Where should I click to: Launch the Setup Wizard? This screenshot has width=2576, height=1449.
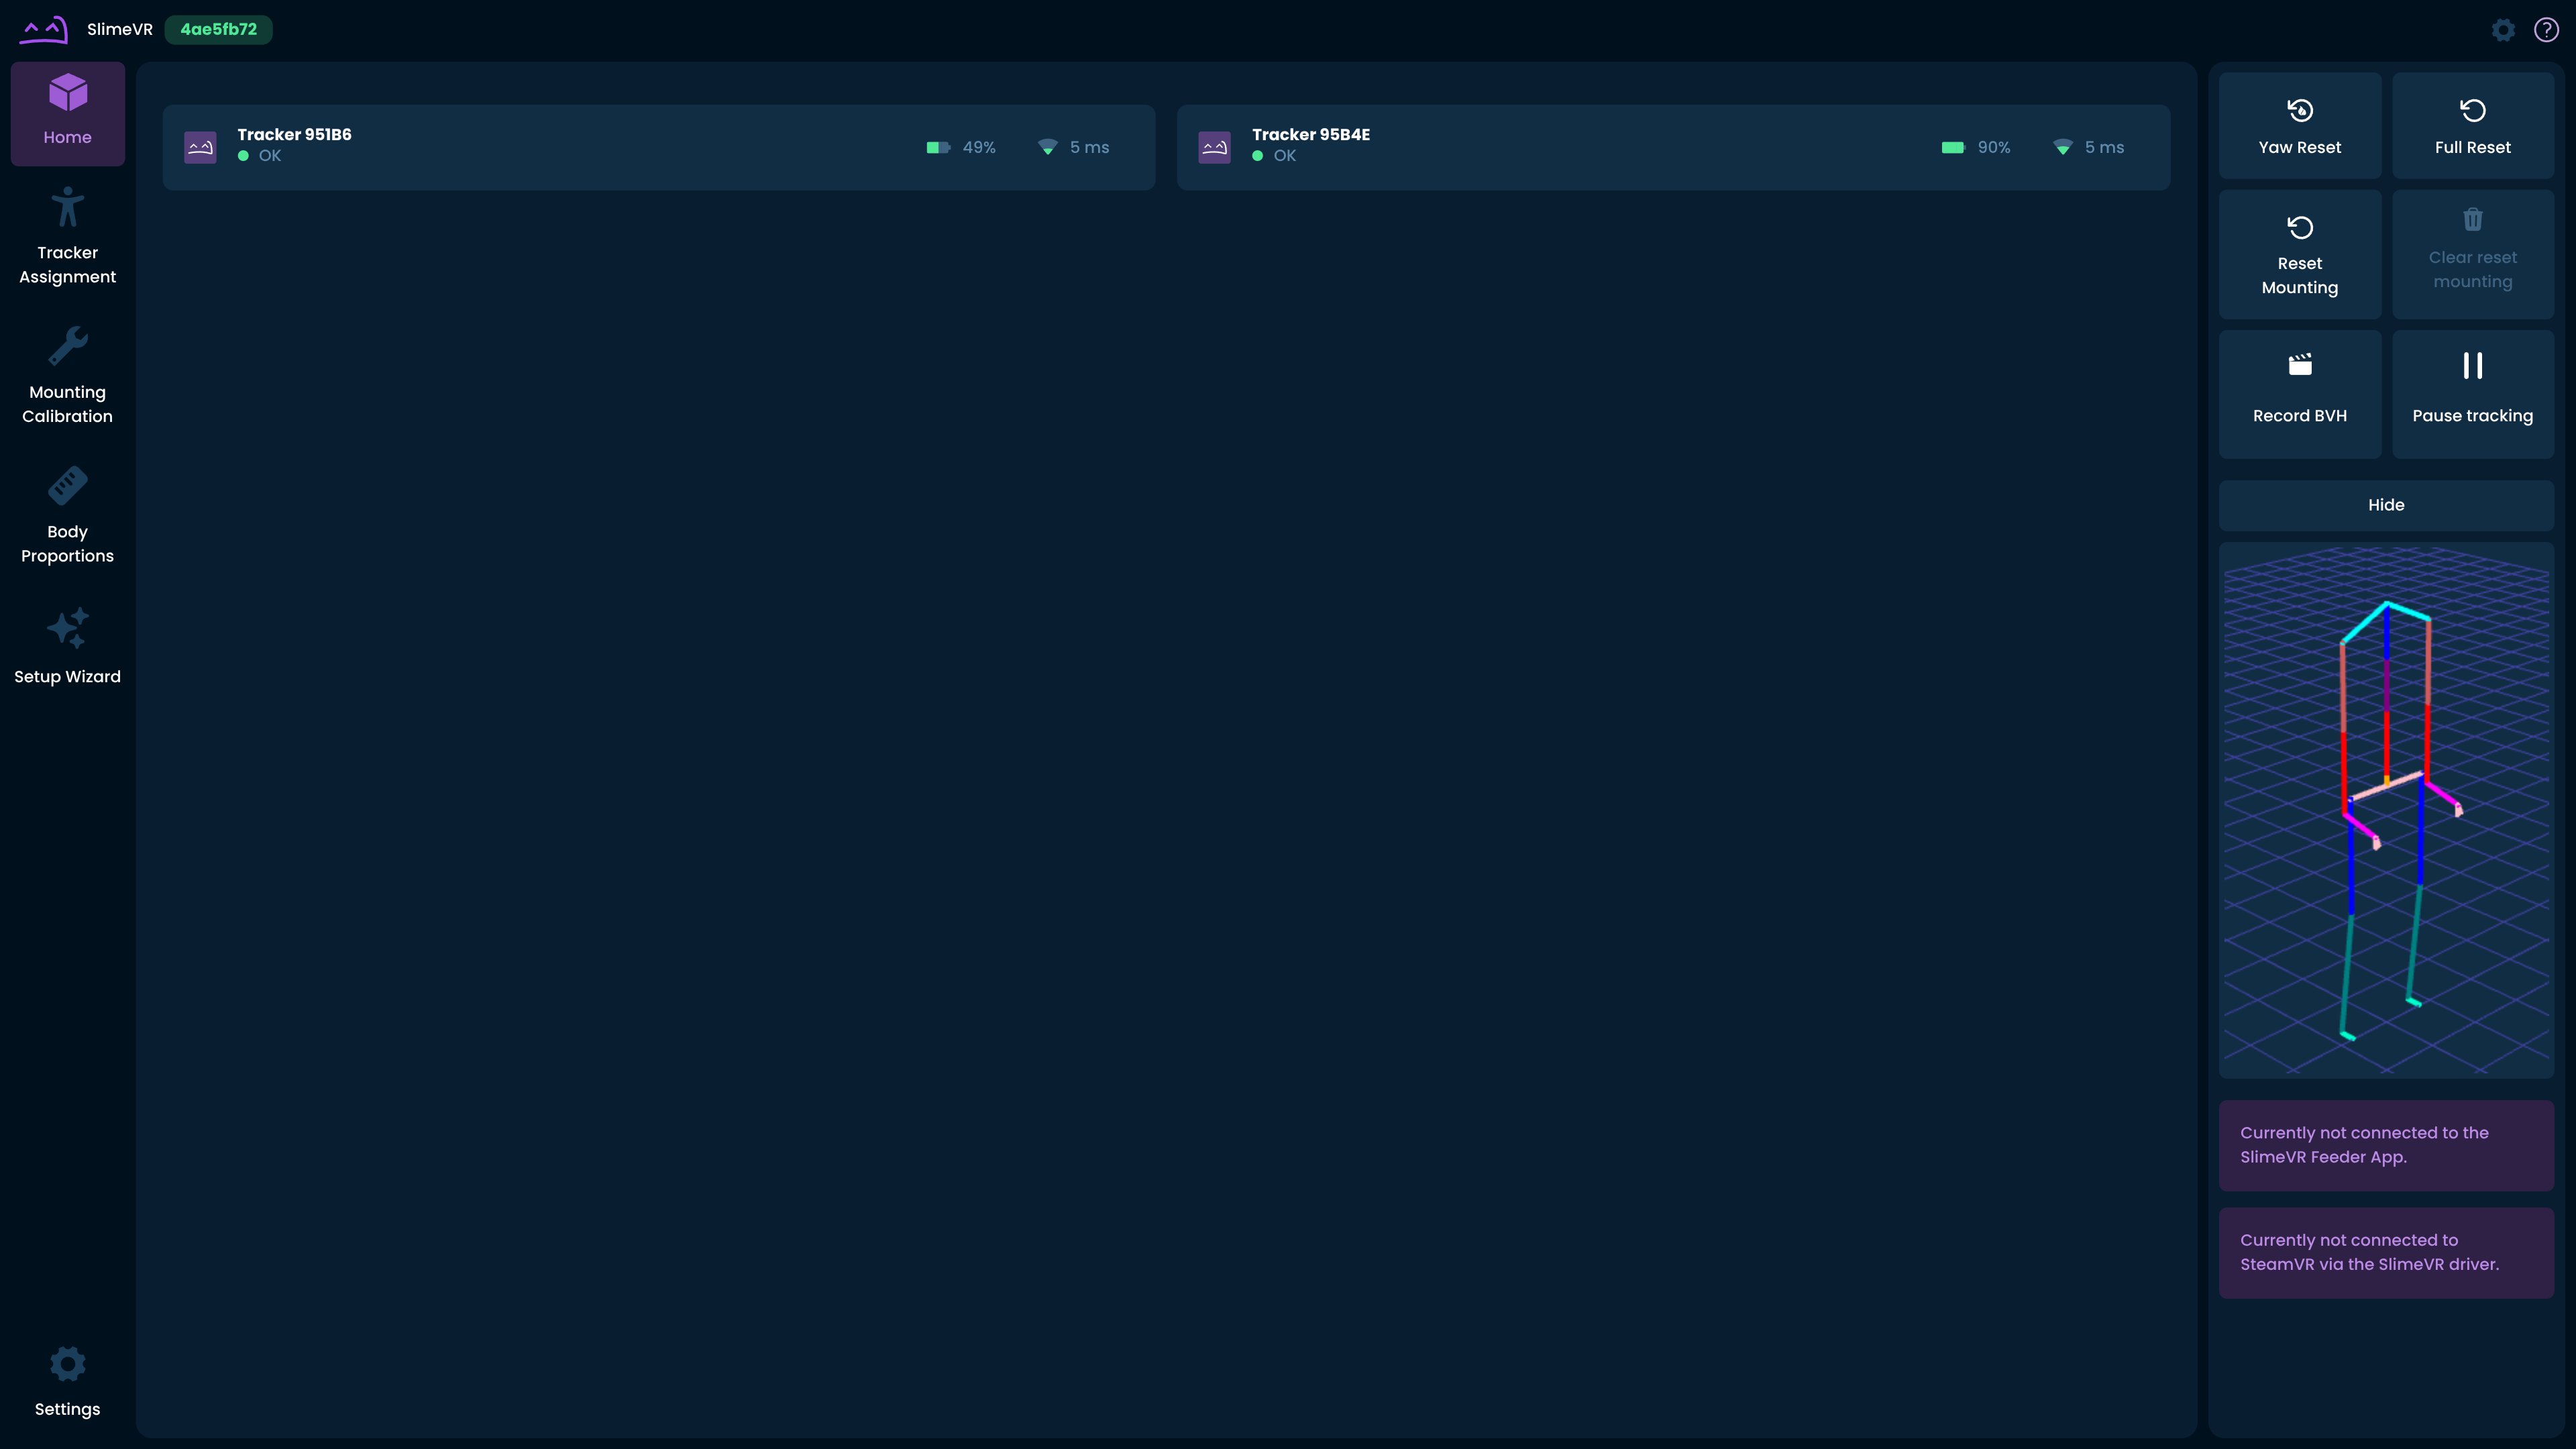[x=67, y=647]
